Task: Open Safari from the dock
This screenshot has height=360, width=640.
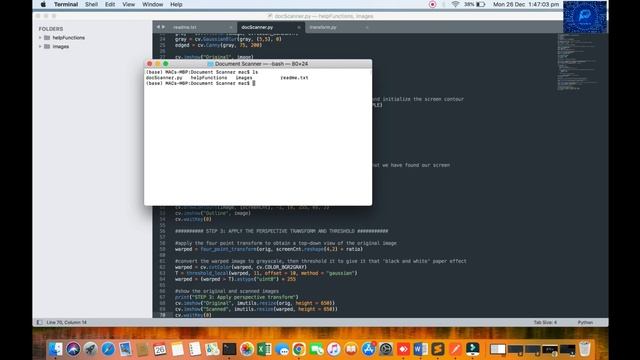Action: click(108, 349)
